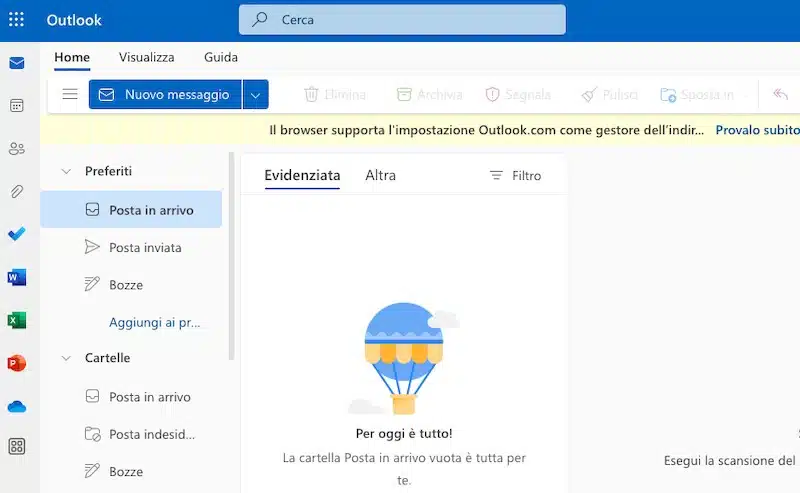Click the Archivia toolbar button

(430, 94)
